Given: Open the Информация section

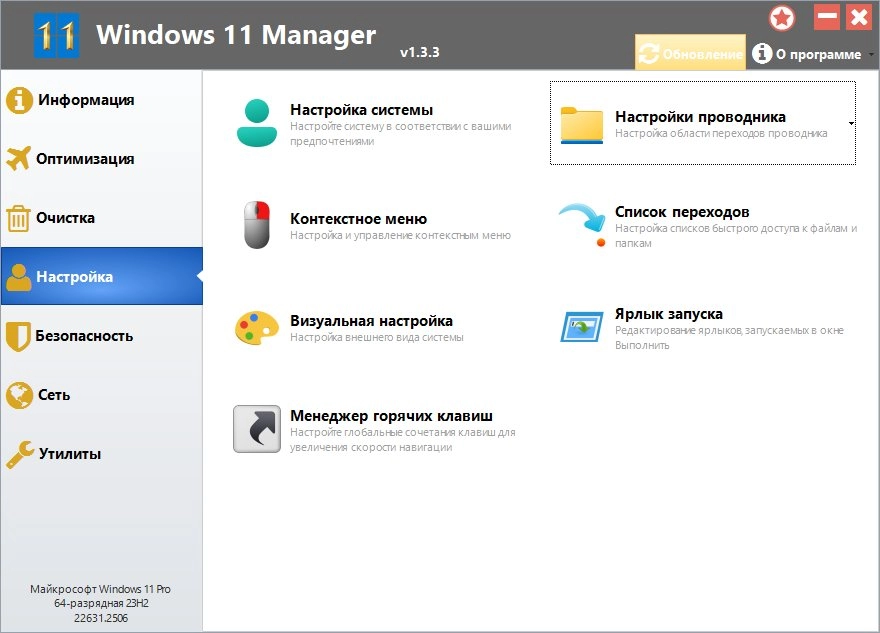Looking at the screenshot, I should (102, 100).
